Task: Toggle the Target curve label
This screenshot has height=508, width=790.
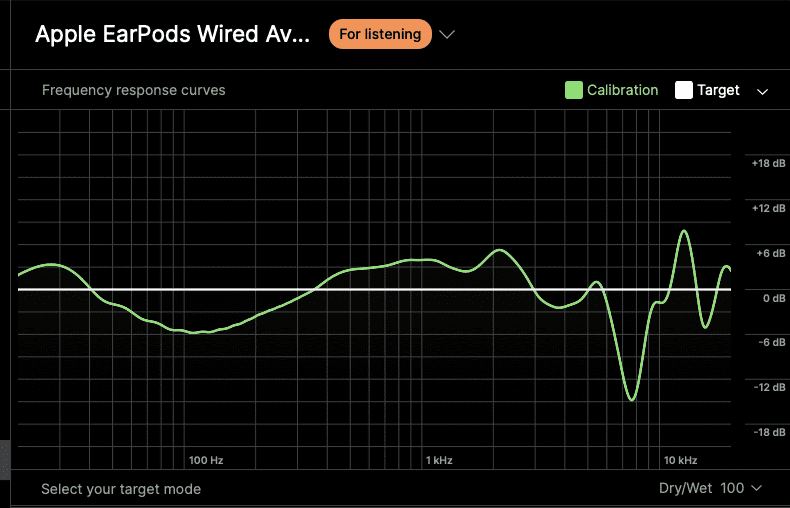Action: [718, 90]
